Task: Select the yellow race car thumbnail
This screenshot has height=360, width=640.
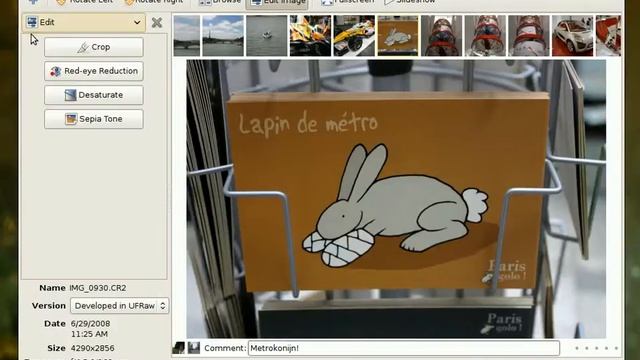Action: [354, 36]
